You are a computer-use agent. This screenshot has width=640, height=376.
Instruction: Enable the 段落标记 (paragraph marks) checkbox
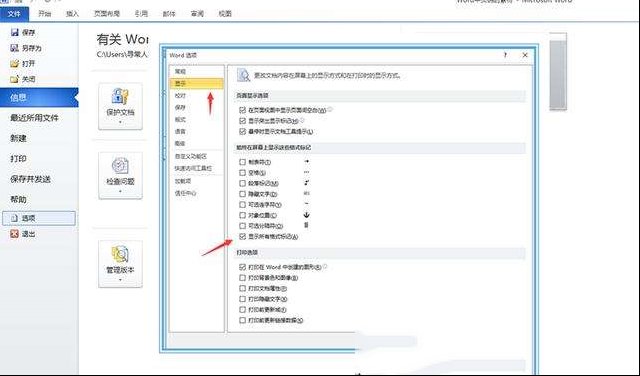coord(242,183)
